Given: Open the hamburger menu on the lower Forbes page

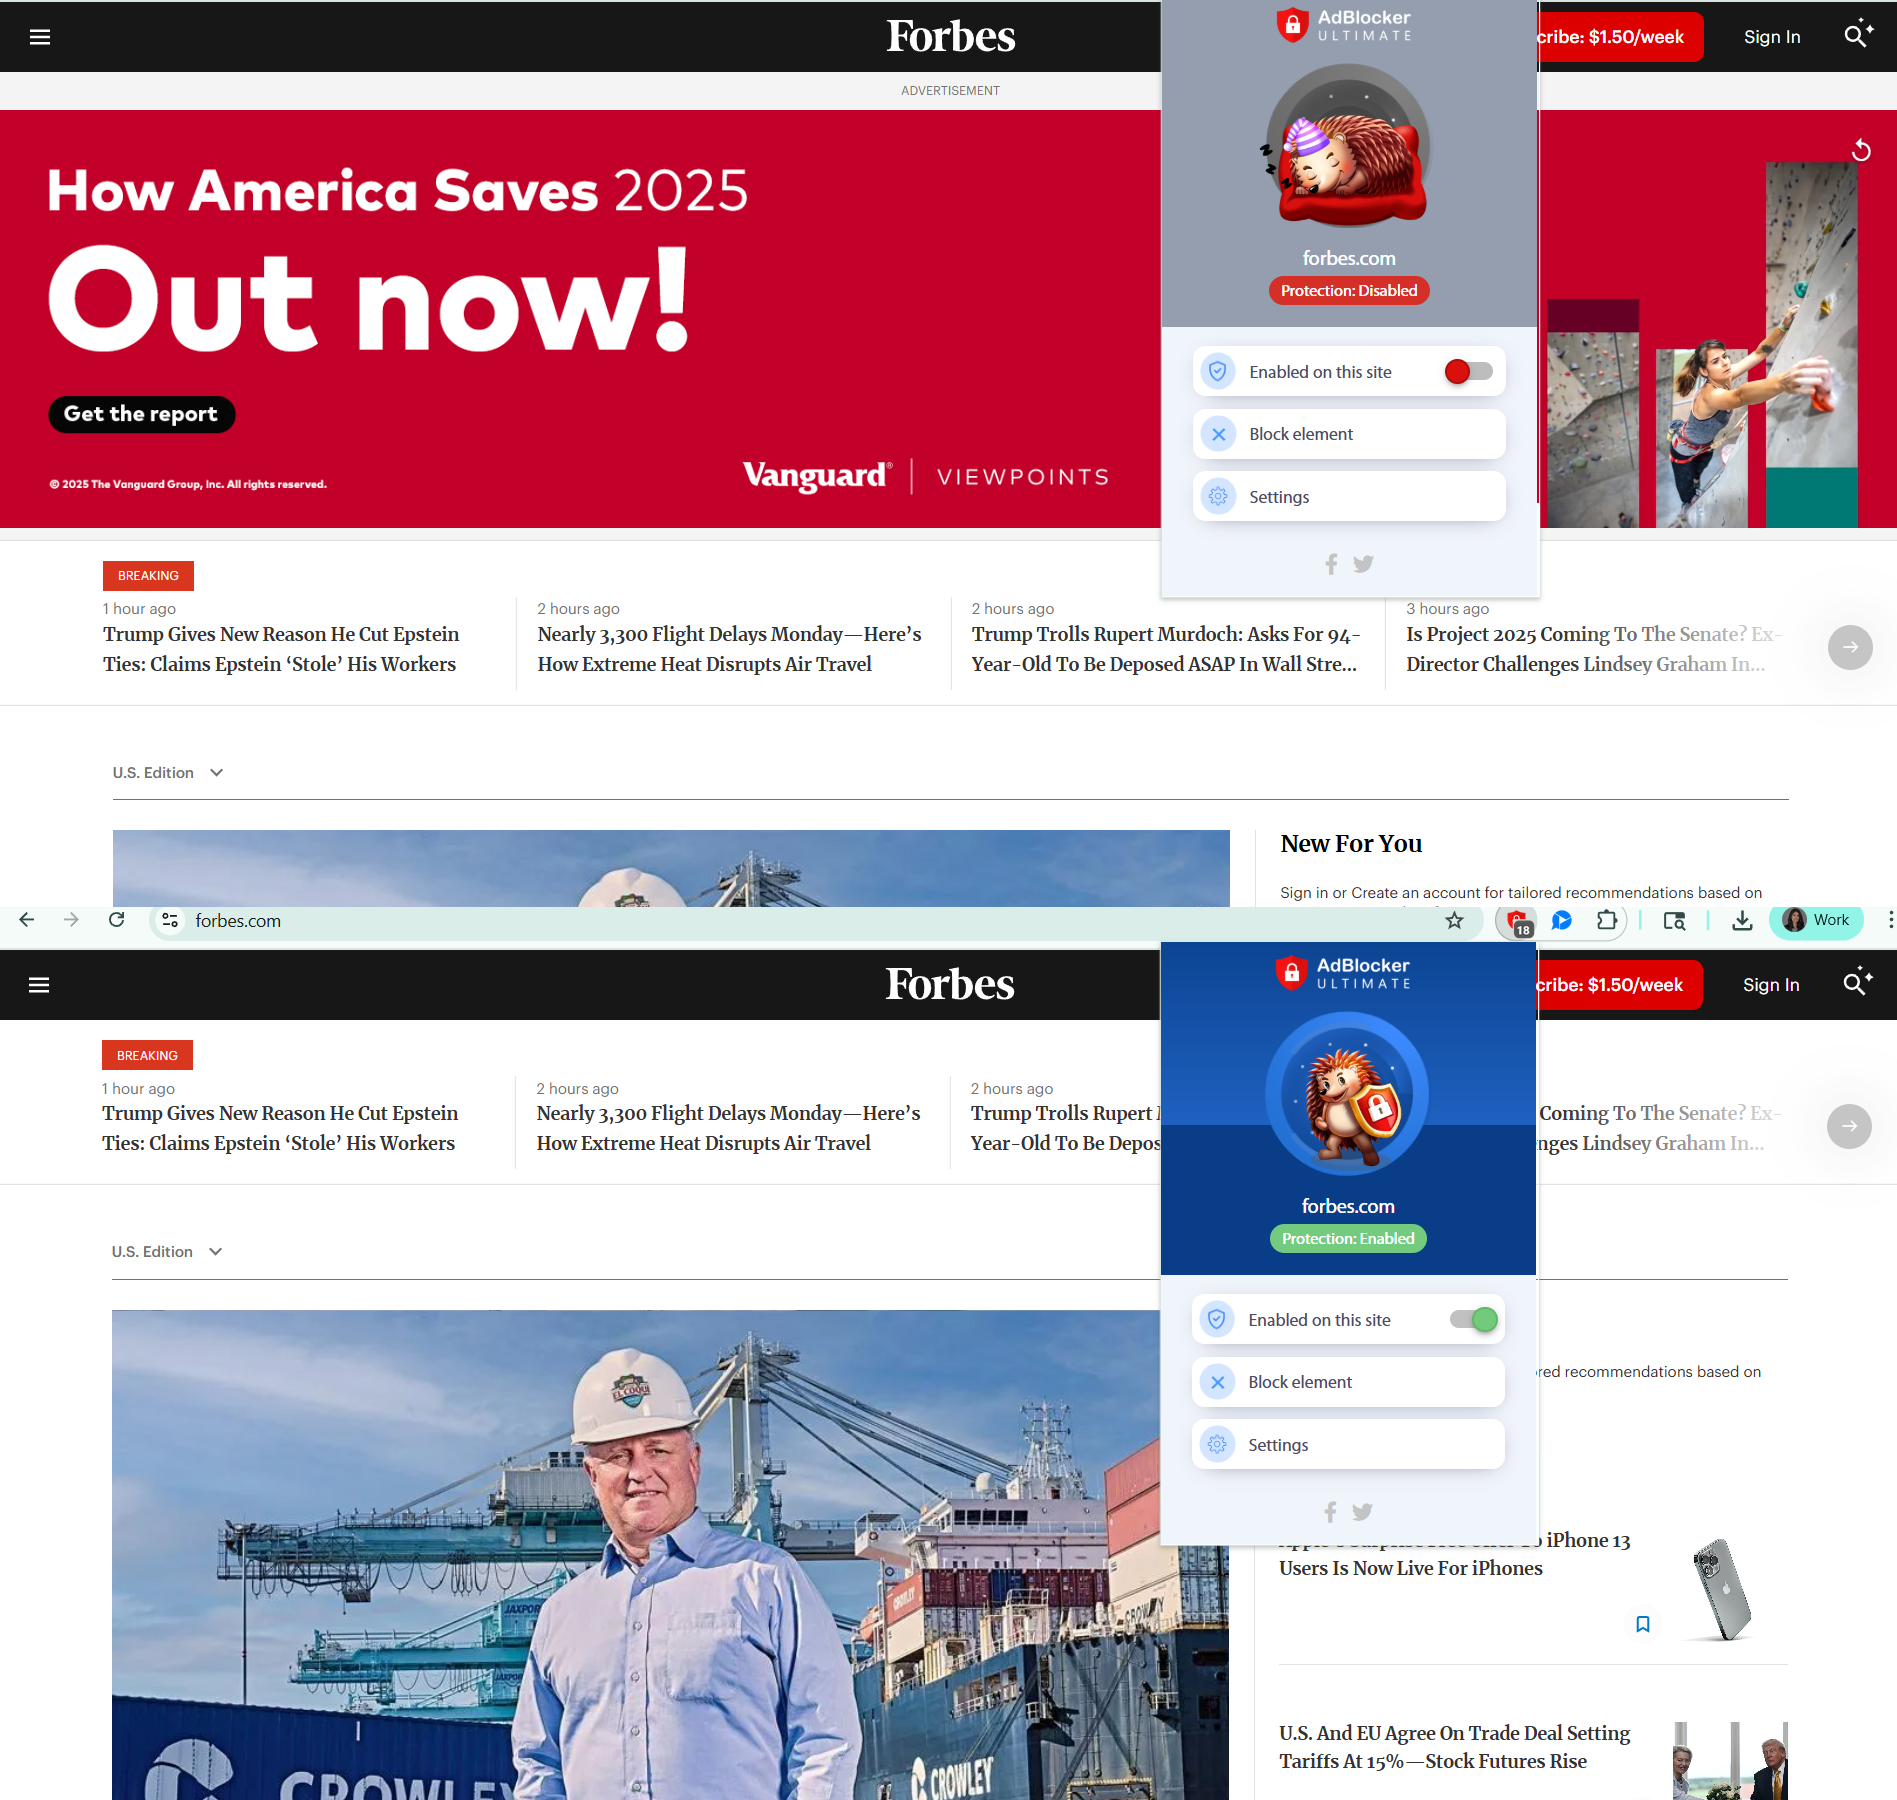Looking at the screenshot, I should pyautogui.click(x=39, y=985).
